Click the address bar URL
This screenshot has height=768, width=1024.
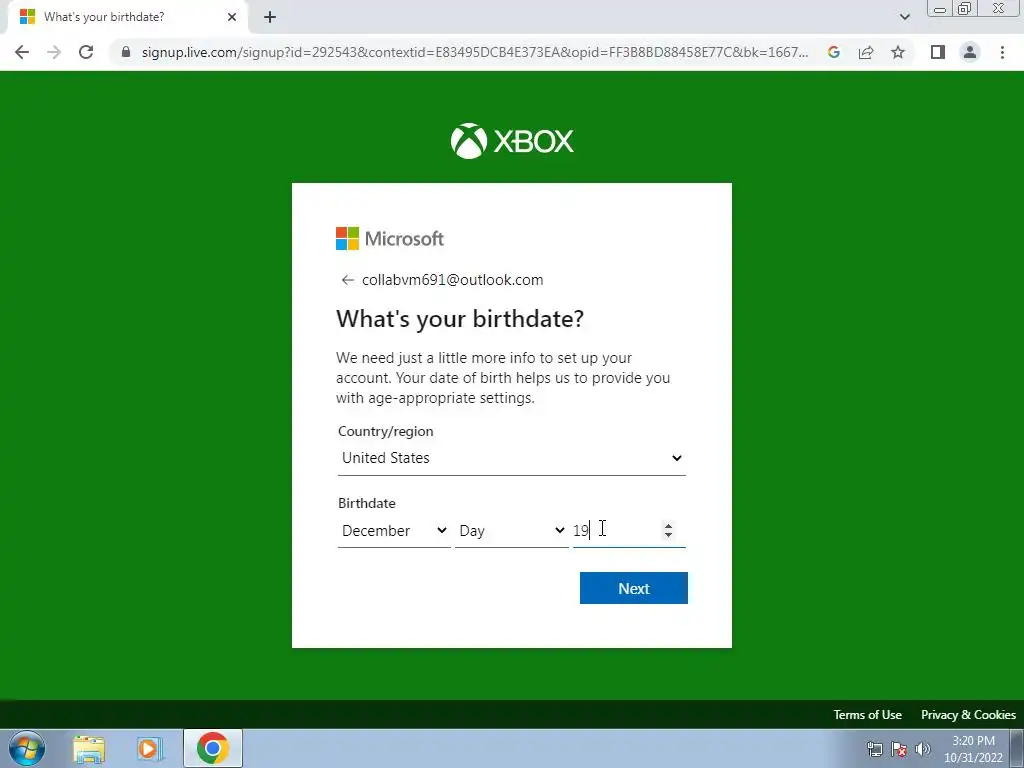tap(475, 52)
